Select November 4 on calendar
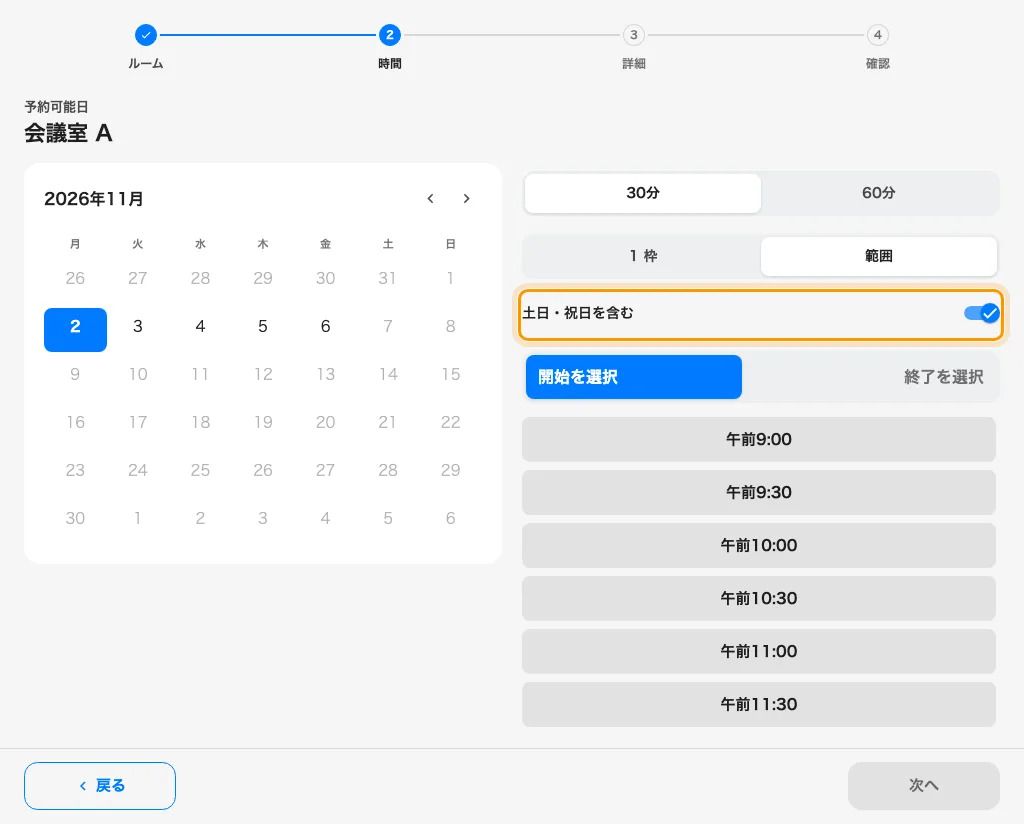Image resolution: width=1024 pixels, height=824 pixels. 200,326
